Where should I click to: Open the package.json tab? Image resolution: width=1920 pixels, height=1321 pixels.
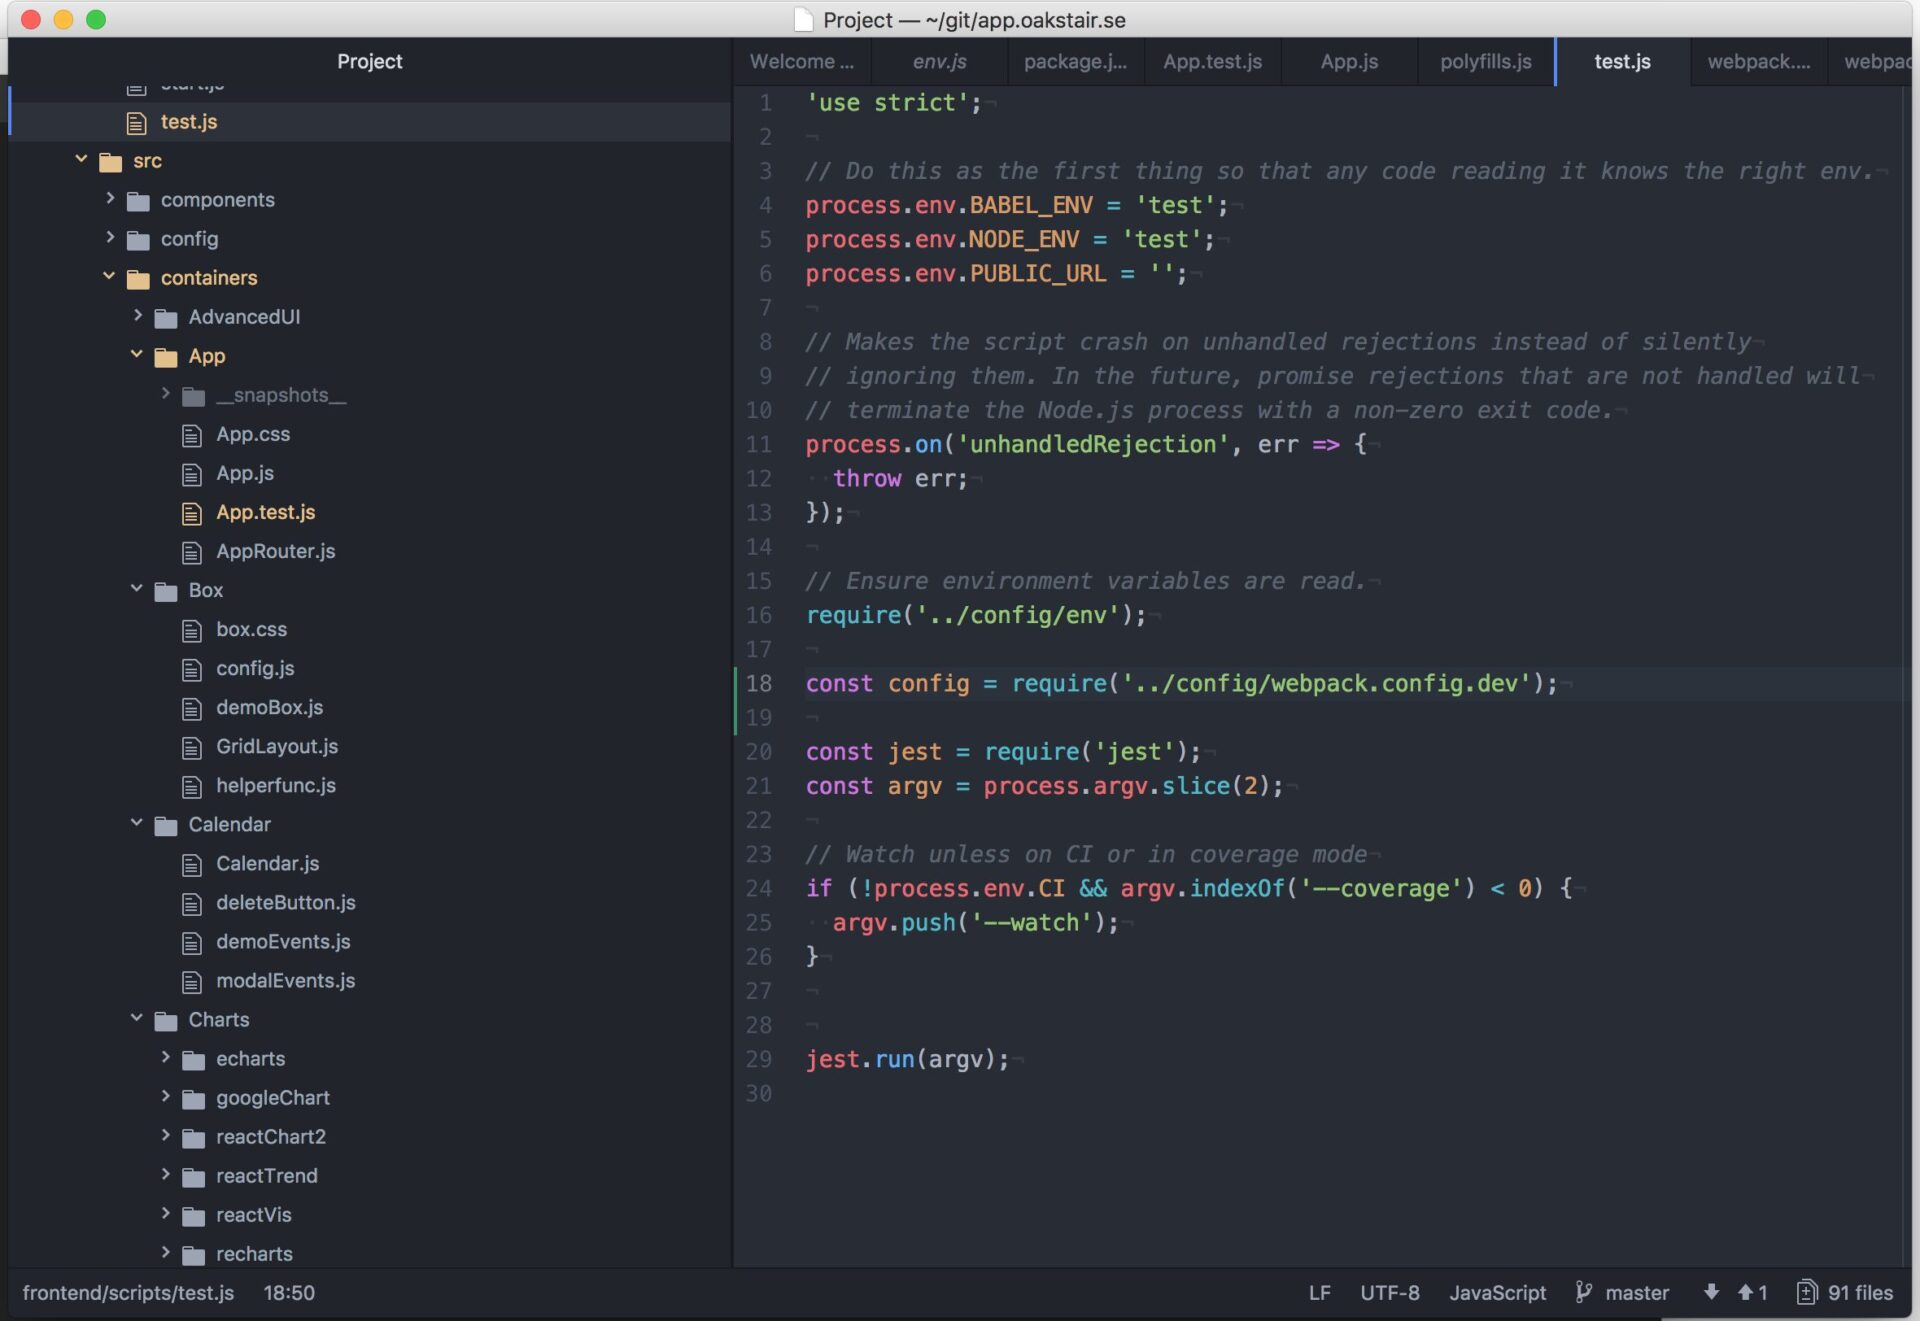(1075, 62)
